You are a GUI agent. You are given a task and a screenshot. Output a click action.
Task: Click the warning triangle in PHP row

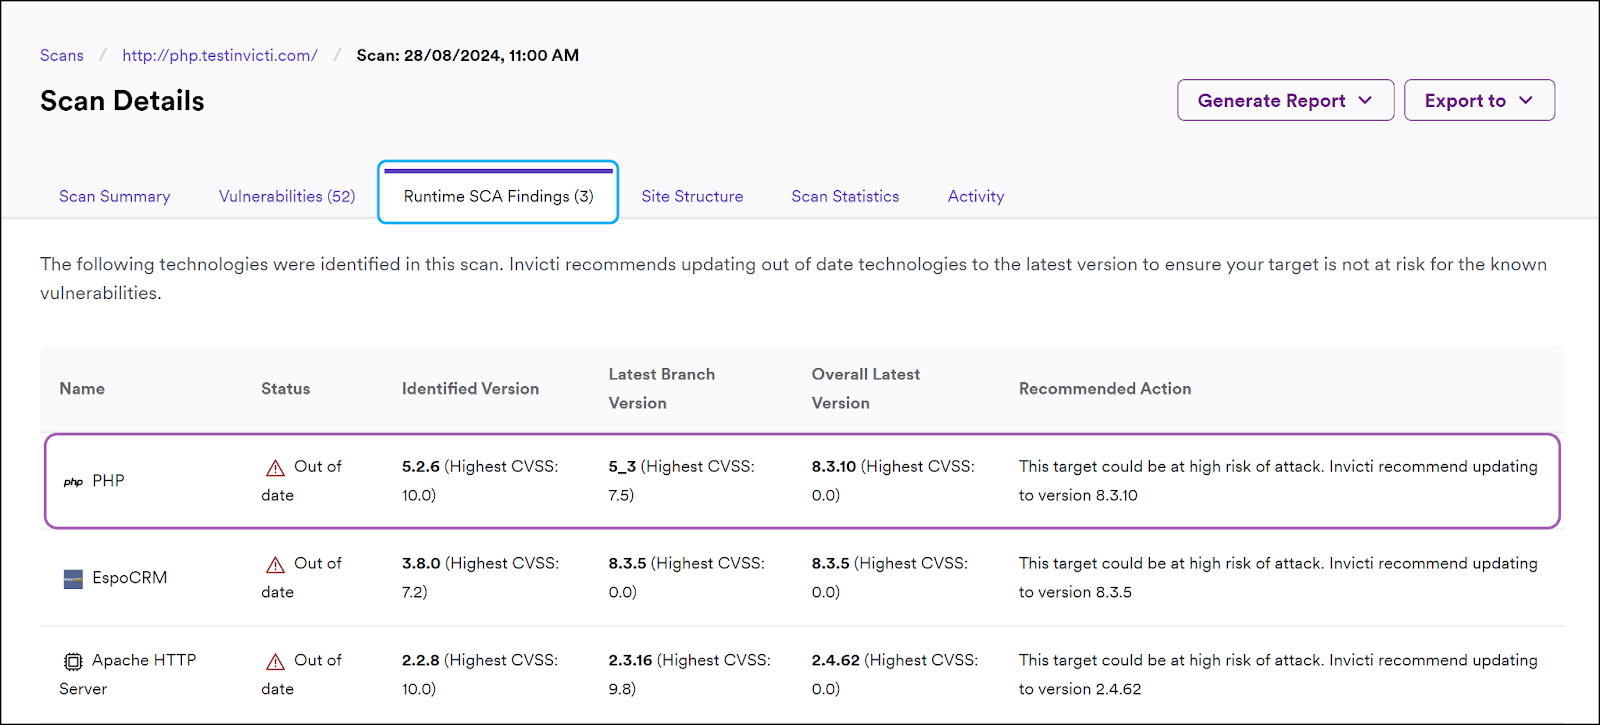[275, 468]
